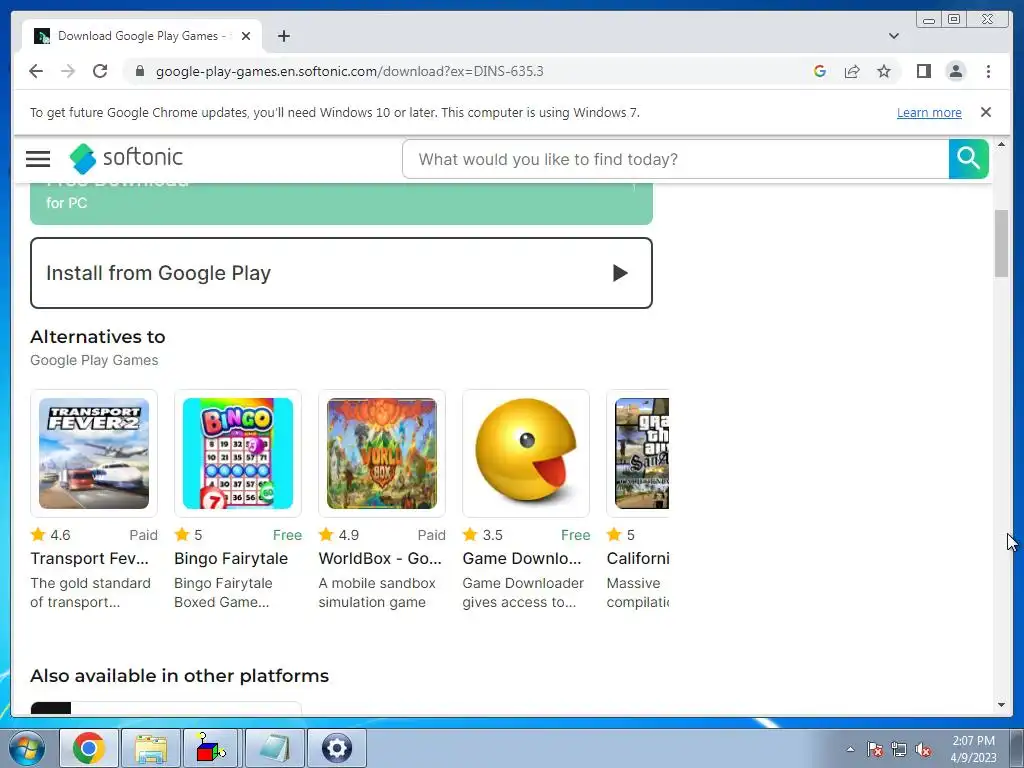This screenshot has width=1024, height=768.
Task: Open the Game Downloader yellow icon
Action: (526, 453)
